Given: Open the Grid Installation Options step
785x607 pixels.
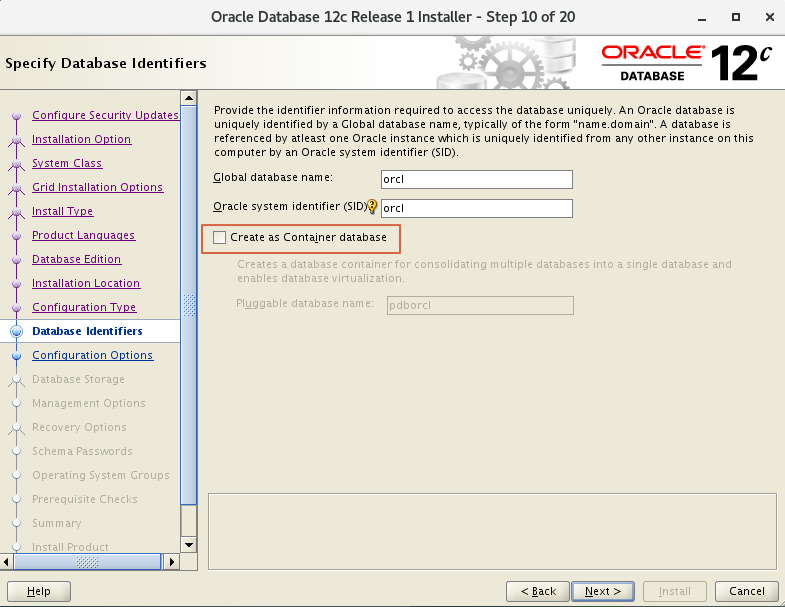Looking at the screenshot, I should [x=97, y=187].
